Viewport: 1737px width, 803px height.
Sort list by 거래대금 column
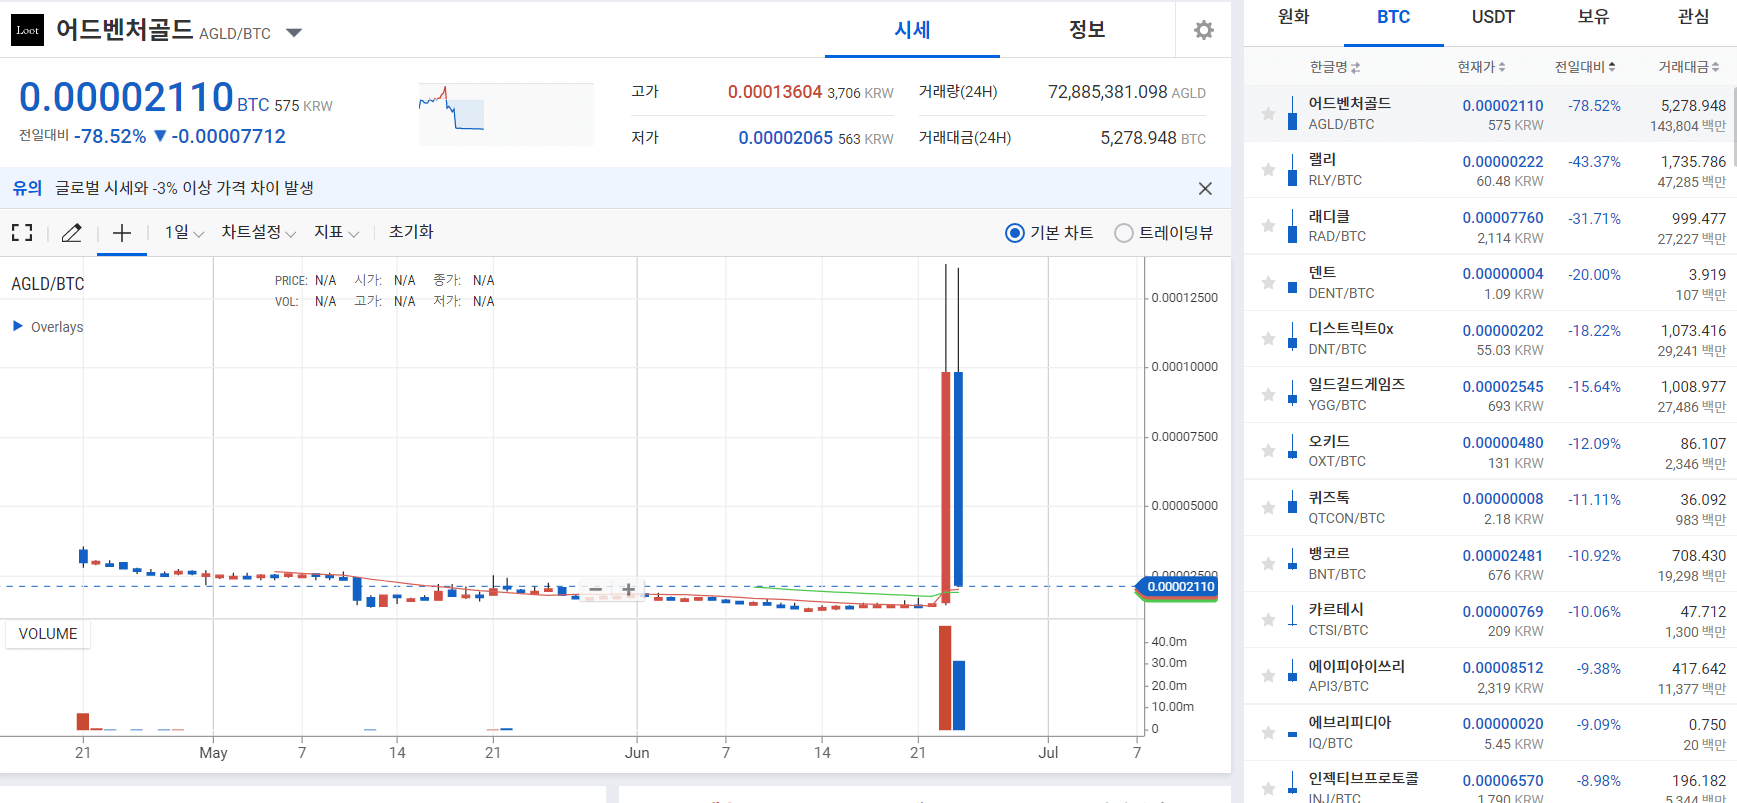coord(1689,67)
